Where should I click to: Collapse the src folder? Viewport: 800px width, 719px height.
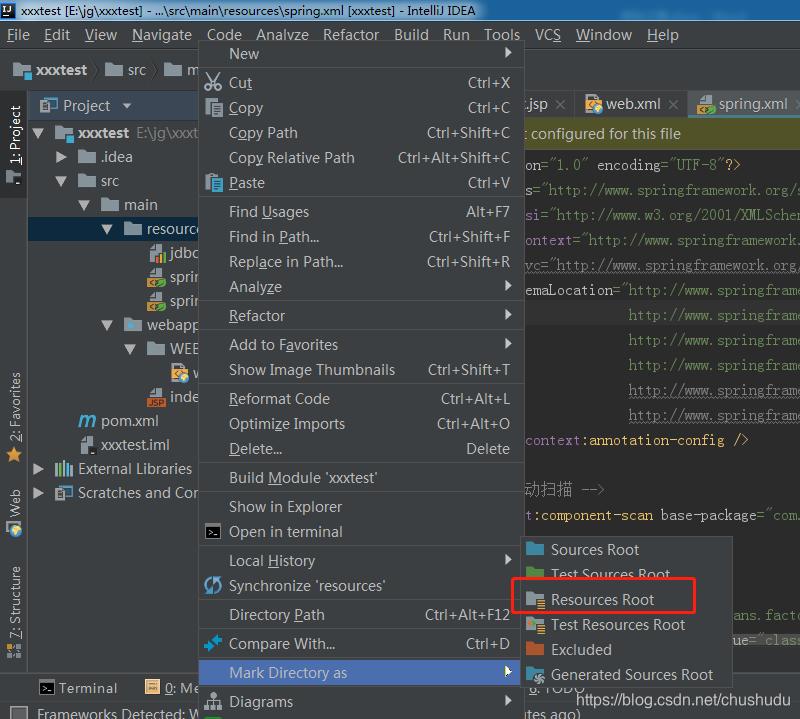tap(61, 181)
